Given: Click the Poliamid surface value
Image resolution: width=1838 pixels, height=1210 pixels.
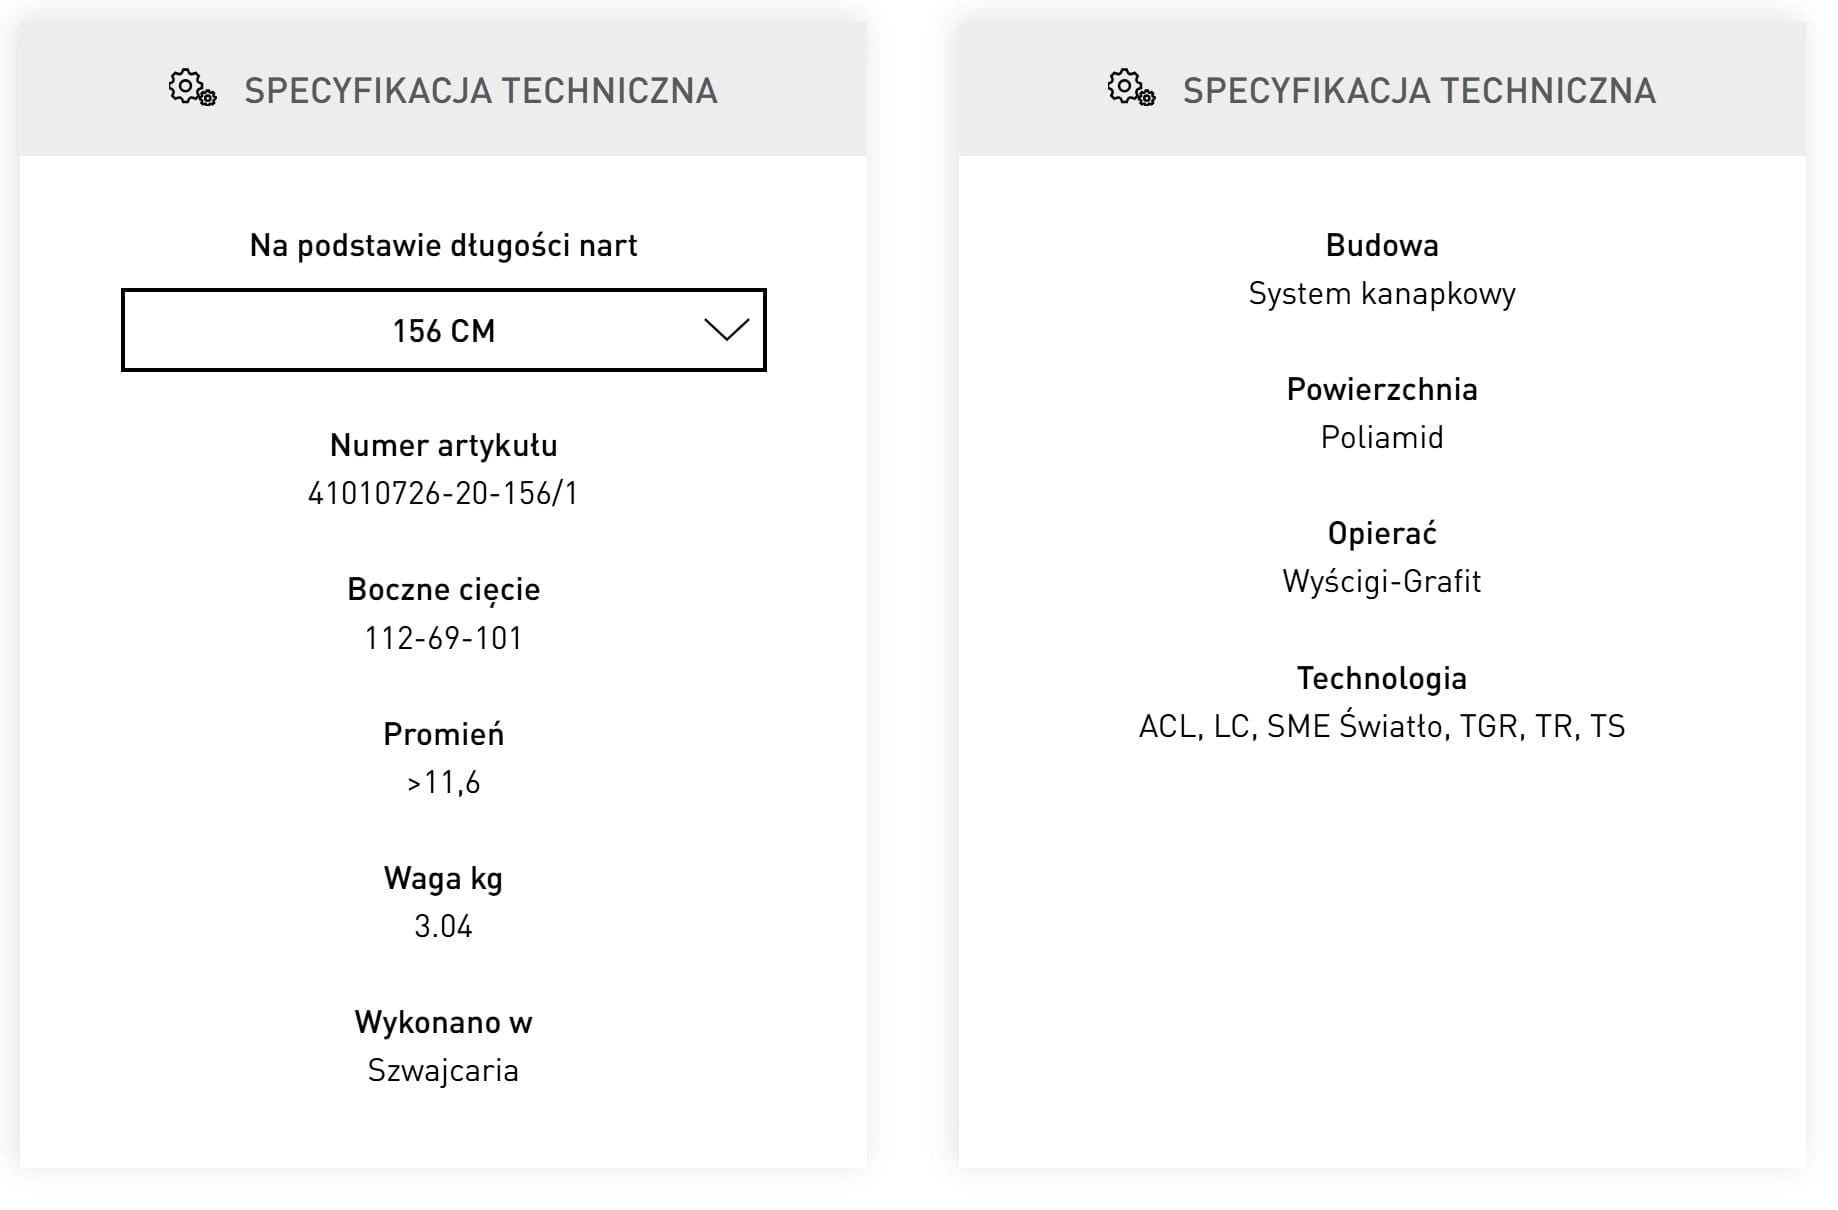Looking at the screenshot, I should 1382,437.
